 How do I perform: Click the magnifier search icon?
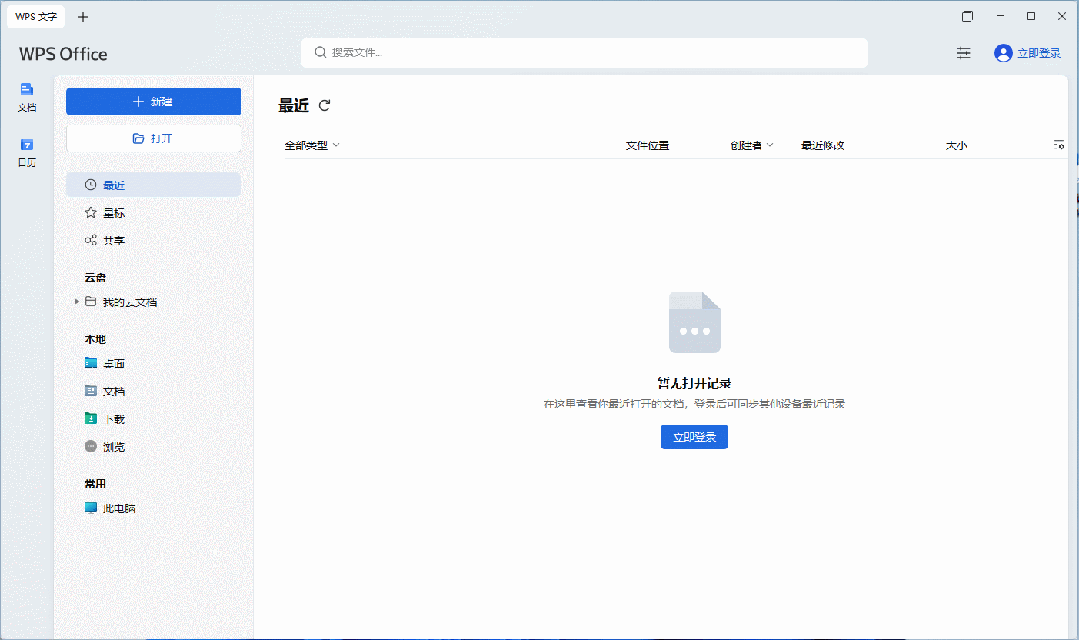[x=320, y=52]
